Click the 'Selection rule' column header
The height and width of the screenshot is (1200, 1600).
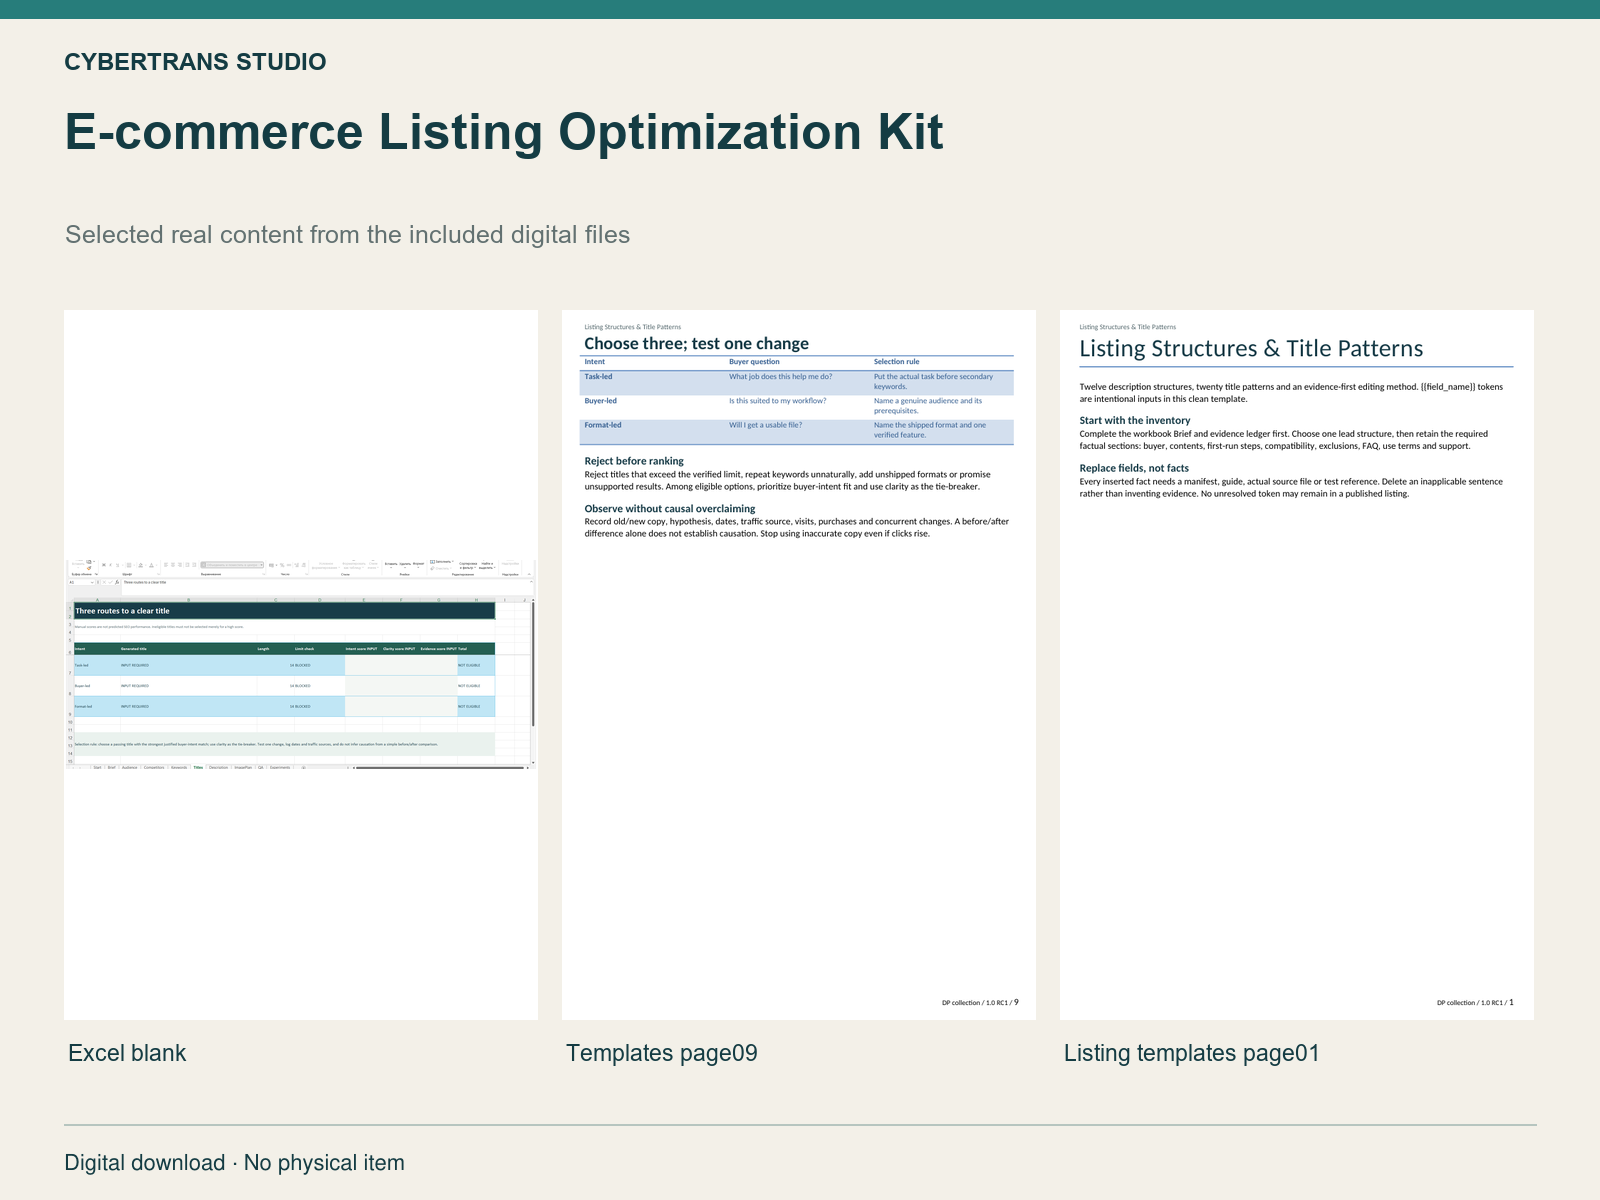[896, 362]
